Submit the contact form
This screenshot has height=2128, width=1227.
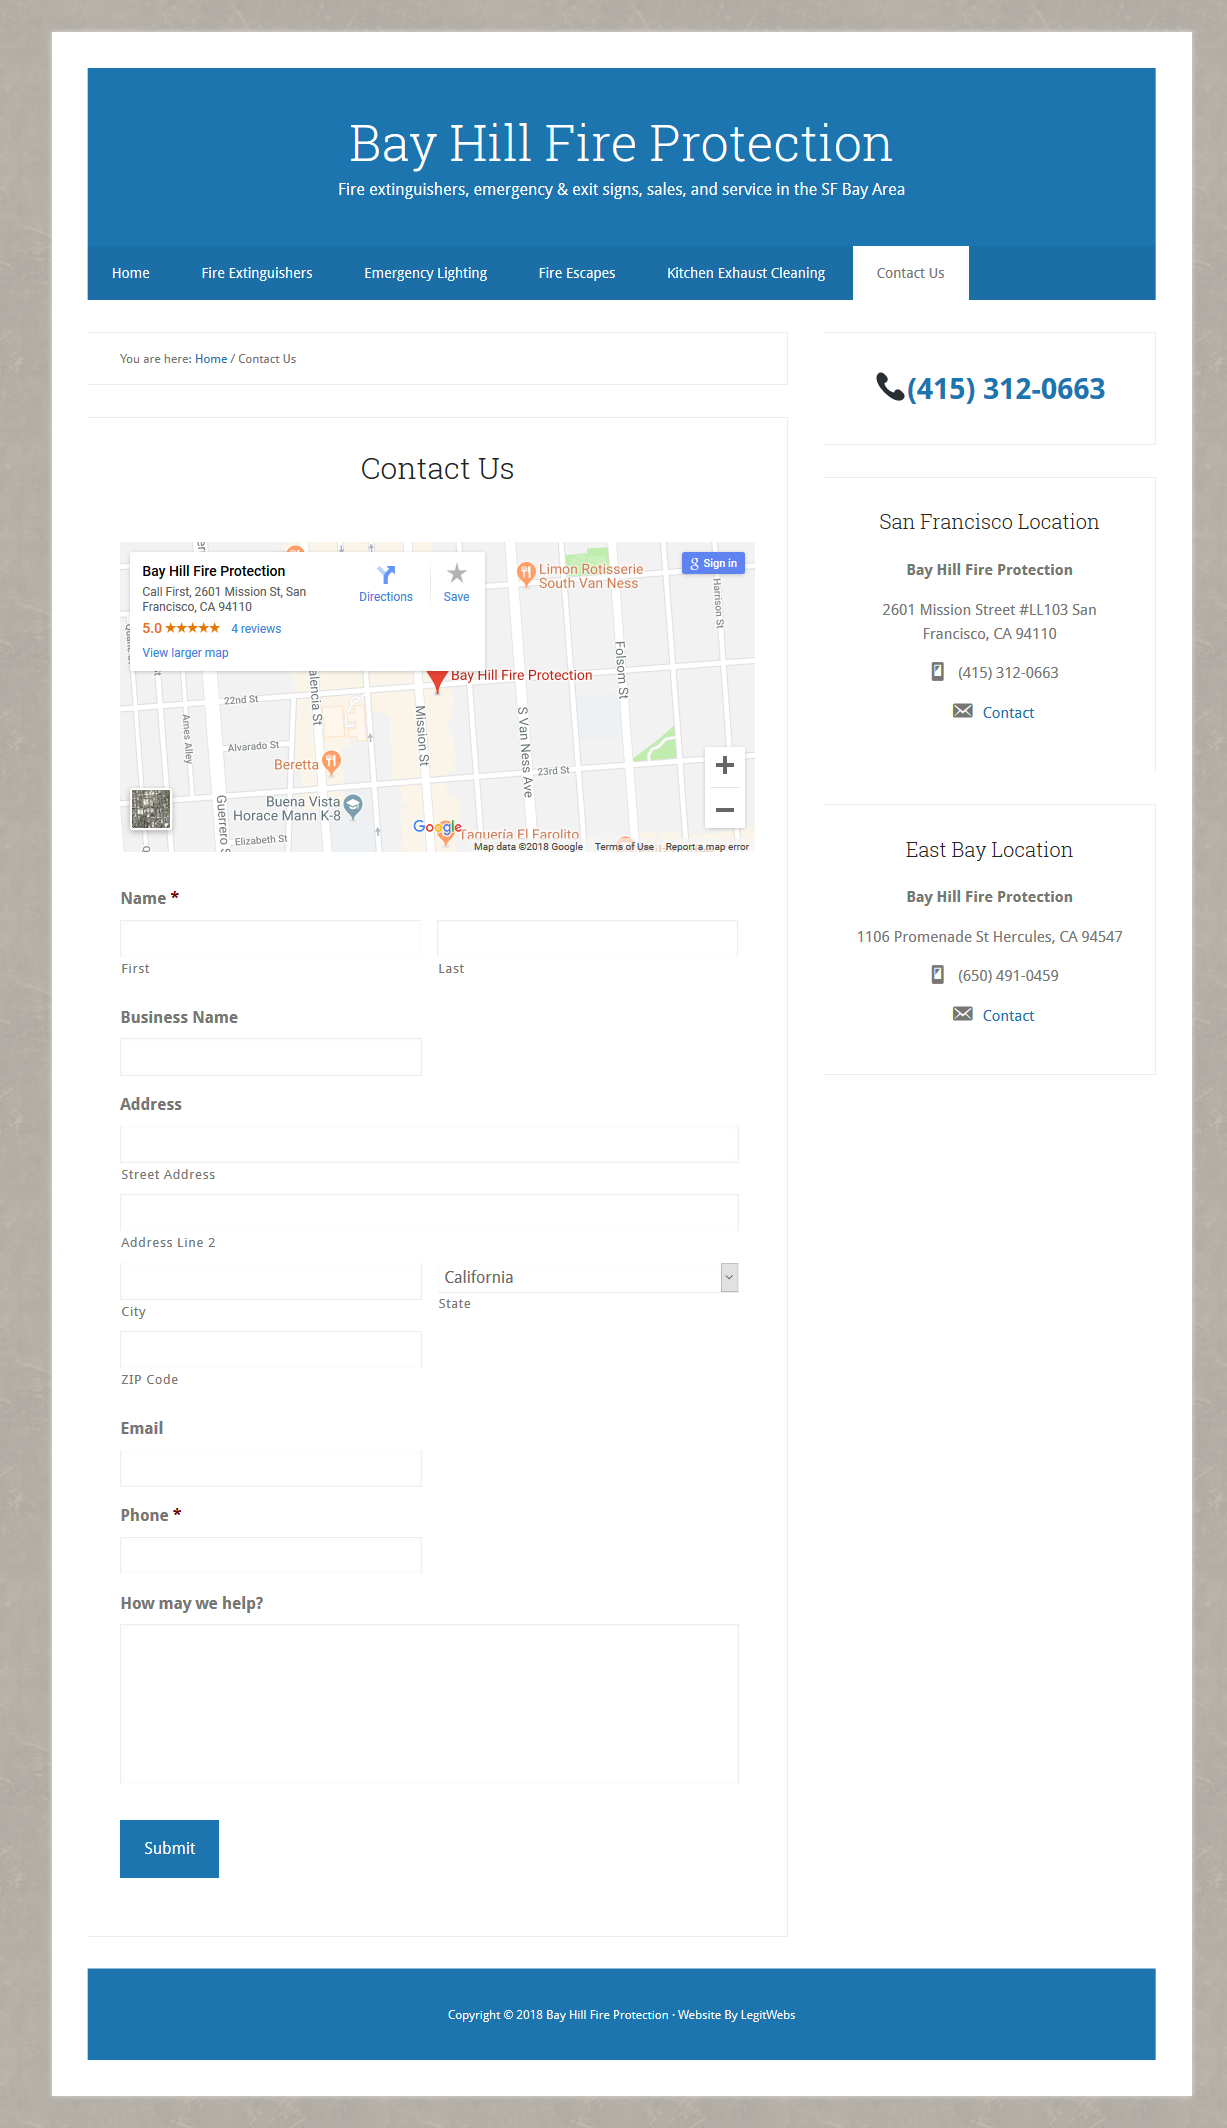[169, 1849]
